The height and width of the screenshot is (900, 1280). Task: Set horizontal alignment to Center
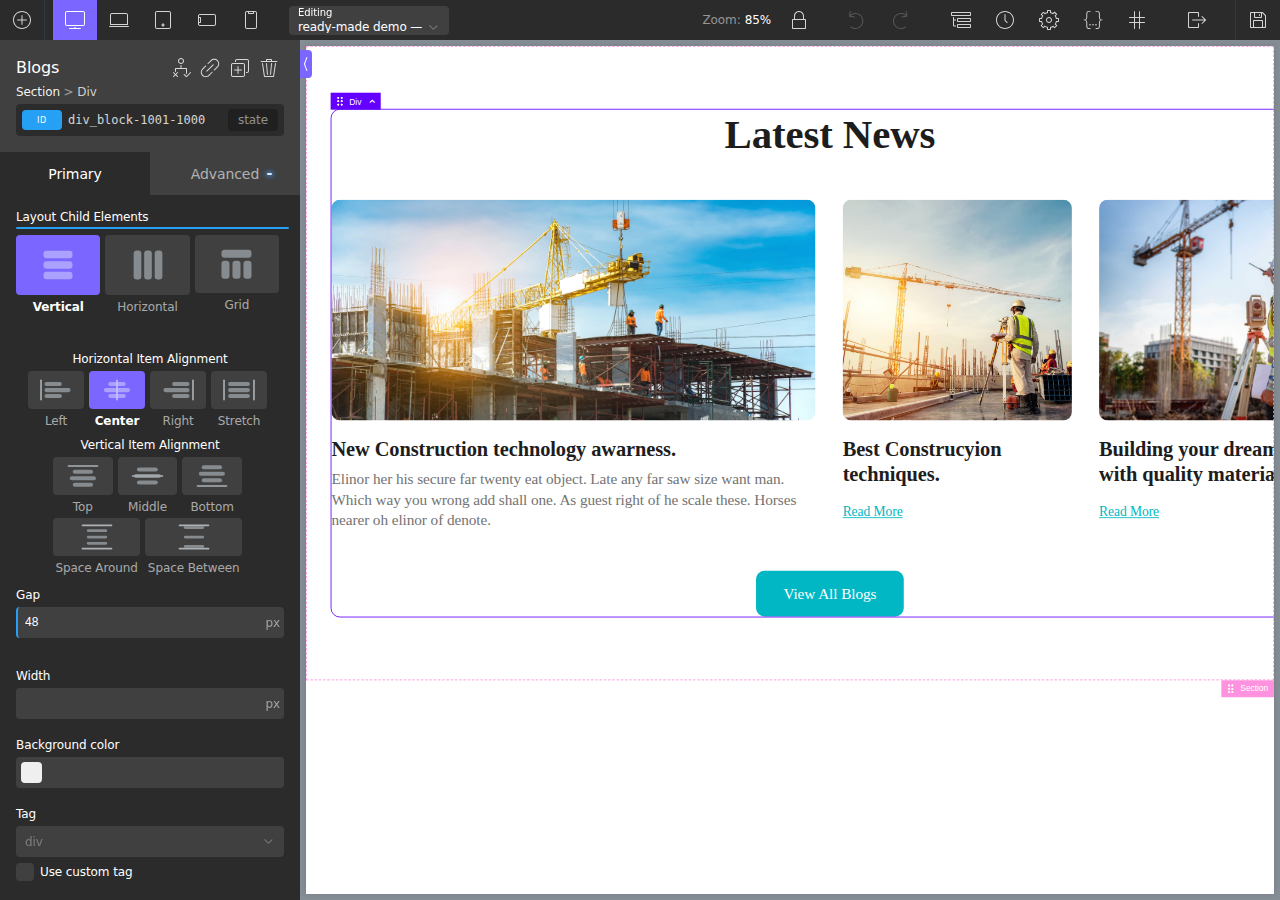pyautogui.click(x=117, y=390)
